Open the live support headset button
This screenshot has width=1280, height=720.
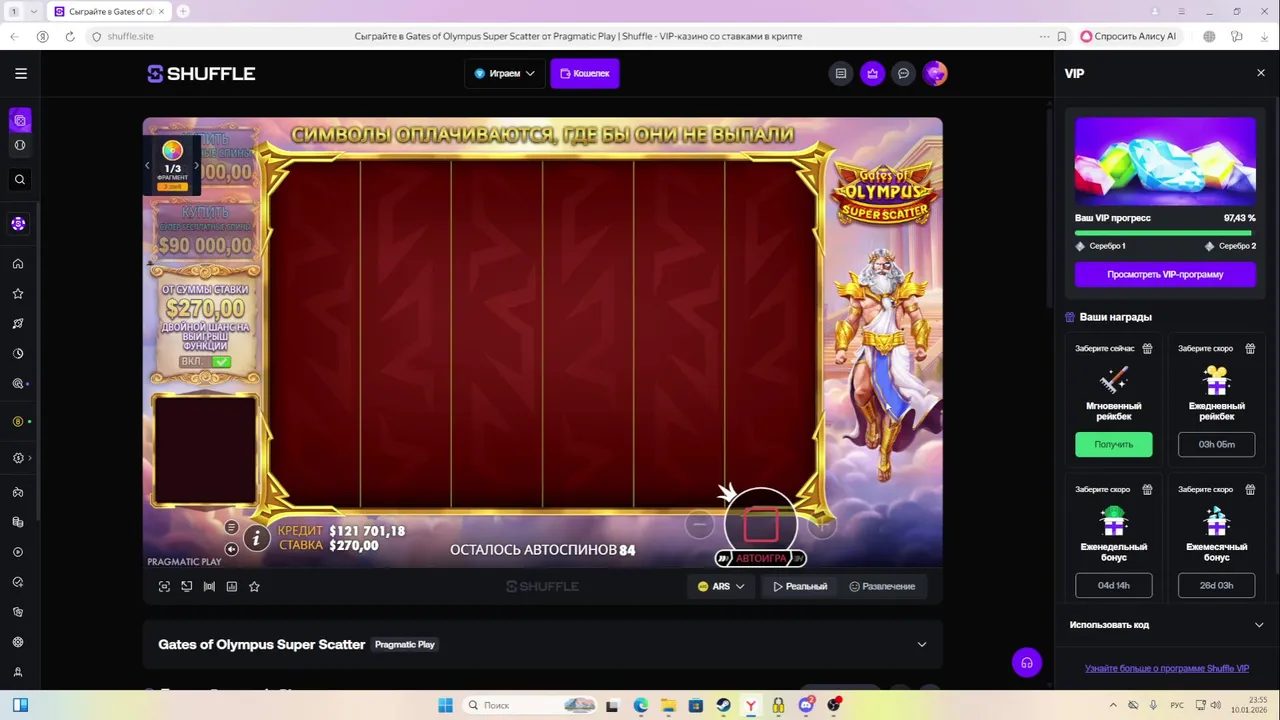[1027, 663]
